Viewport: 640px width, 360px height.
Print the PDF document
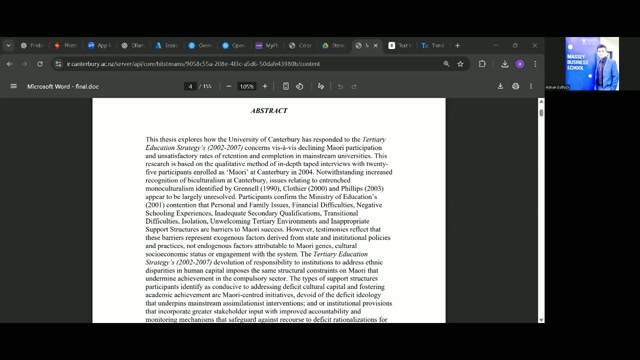coord(516,86)
